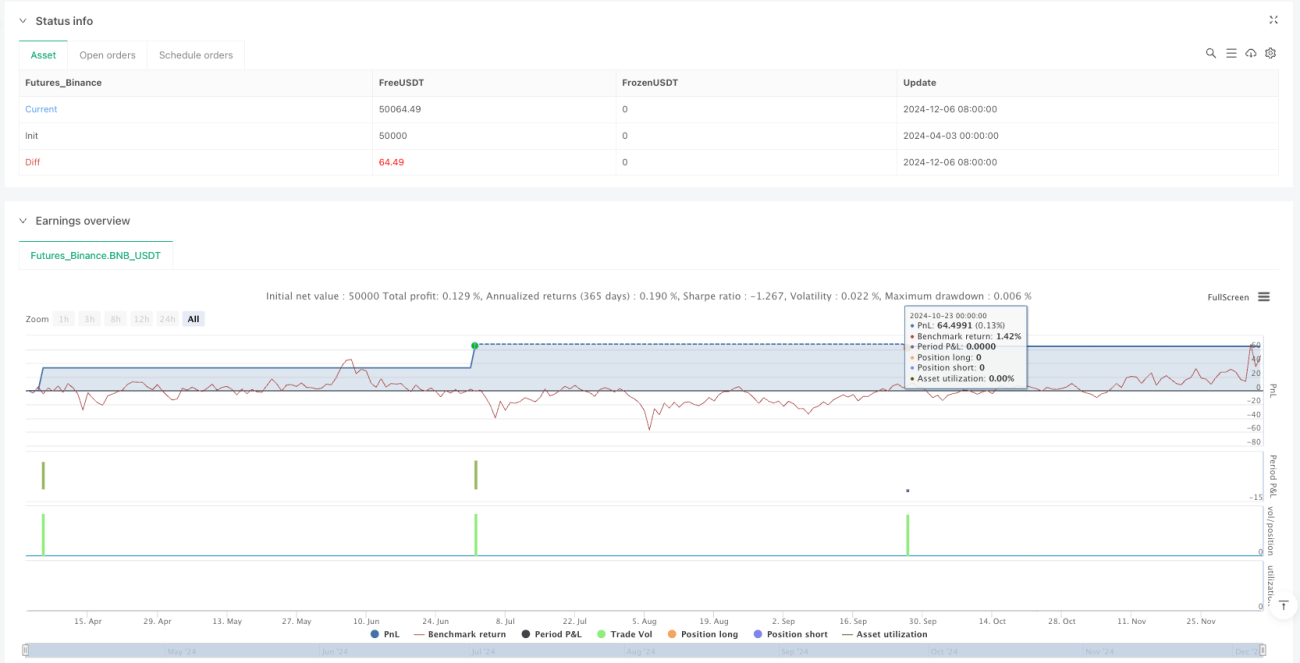
Task: Click the cloud download icon
Action: click(x=1251, y=53)
